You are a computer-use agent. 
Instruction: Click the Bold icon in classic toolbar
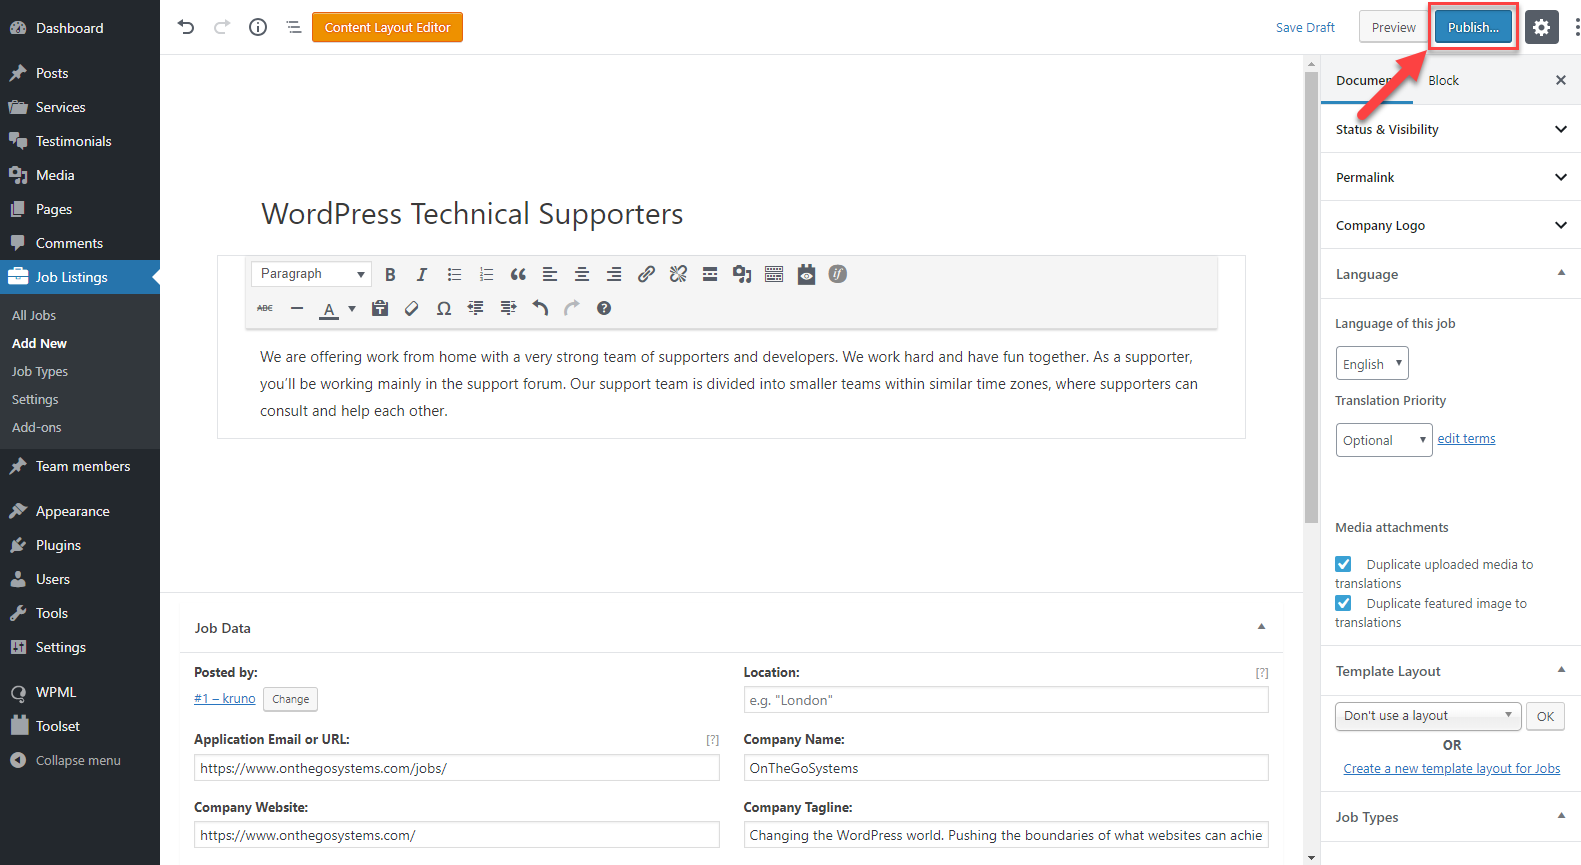point(390,274)
